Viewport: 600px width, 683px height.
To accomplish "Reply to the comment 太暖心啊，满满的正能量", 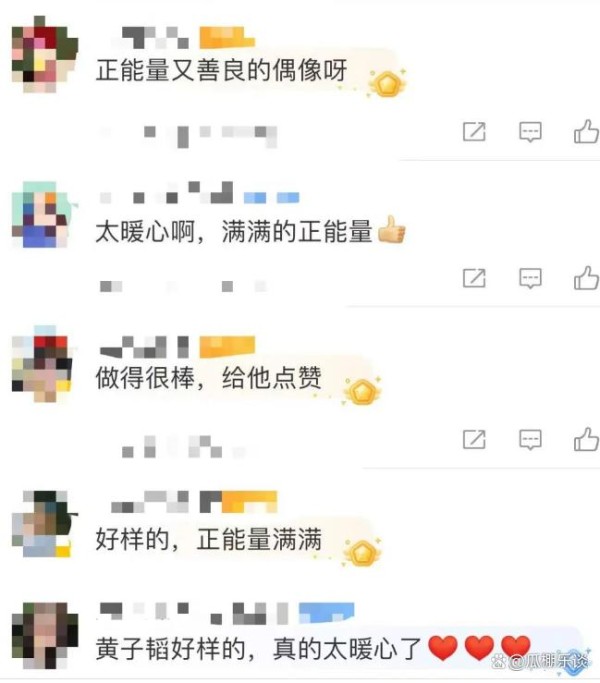I will 530,278.
